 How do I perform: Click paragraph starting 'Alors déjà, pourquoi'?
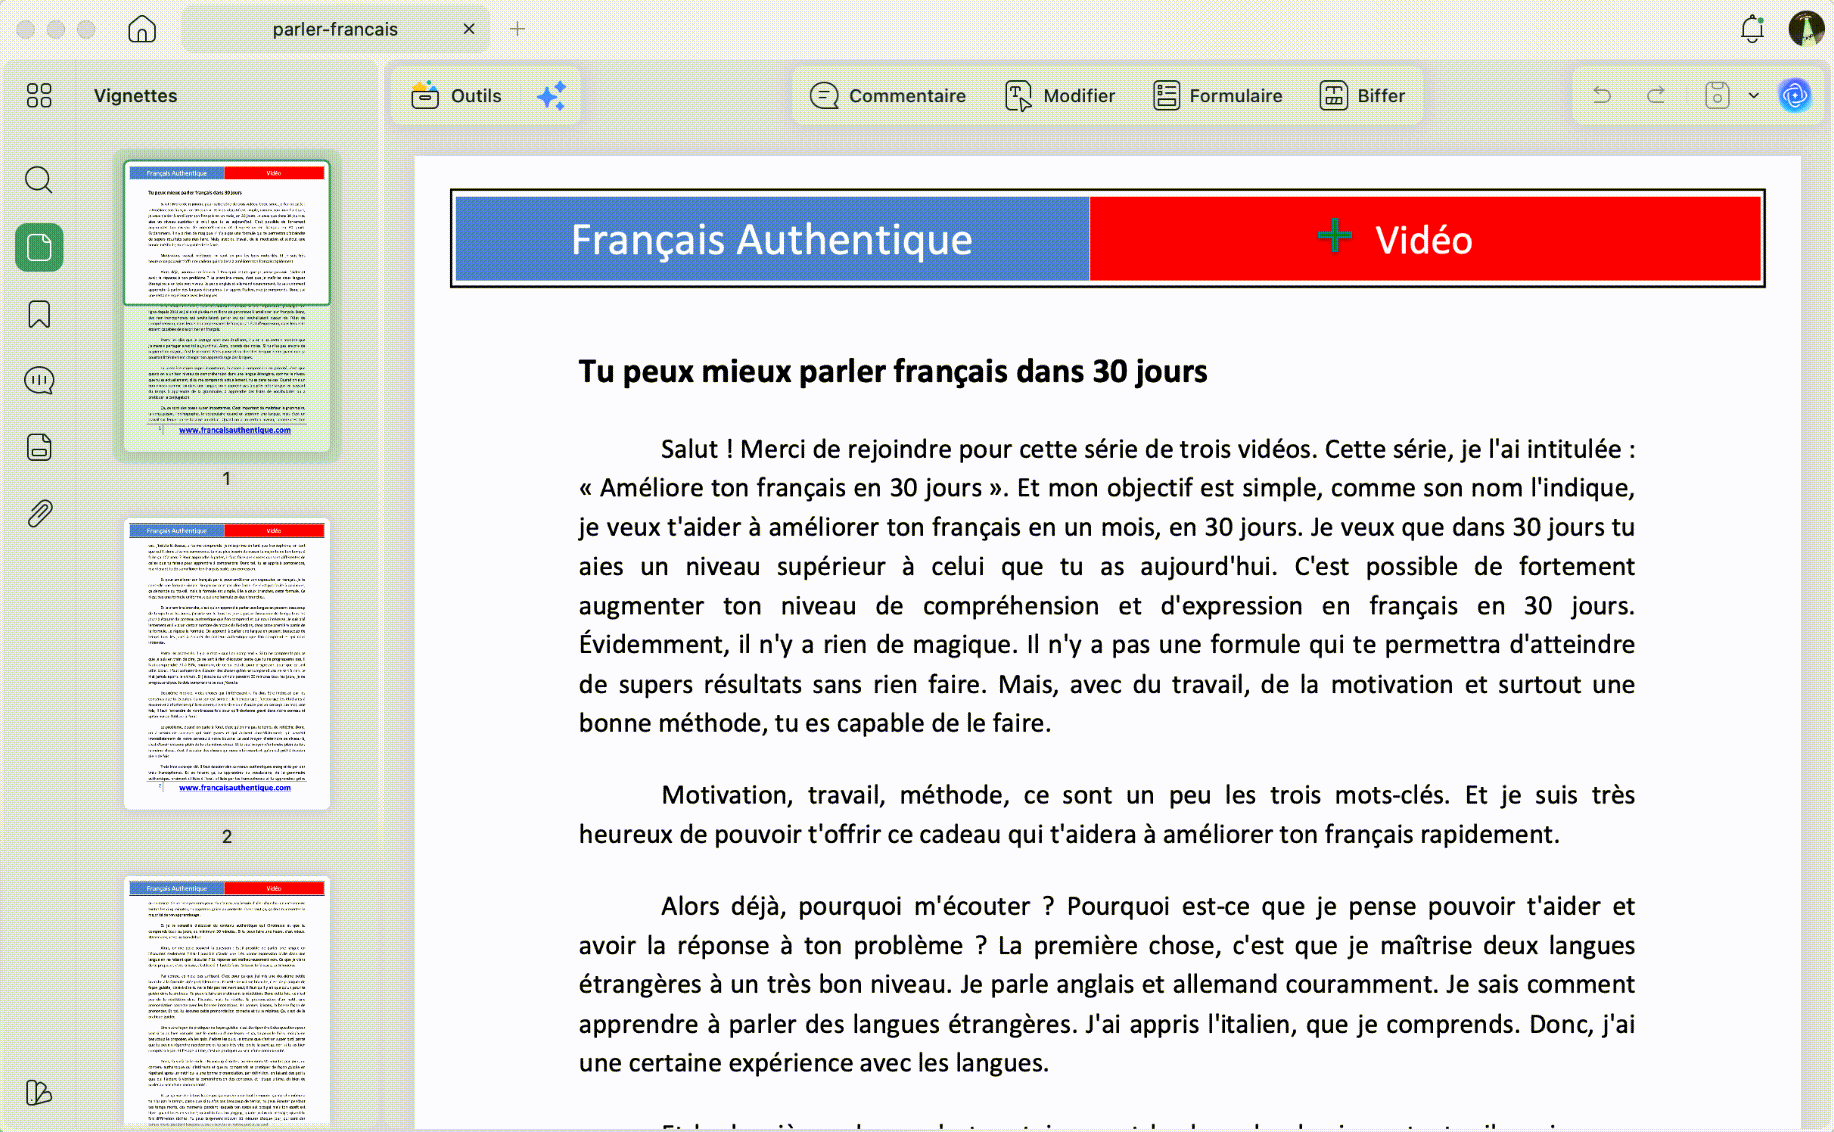pyautogui.click(x=1107, y=984)
